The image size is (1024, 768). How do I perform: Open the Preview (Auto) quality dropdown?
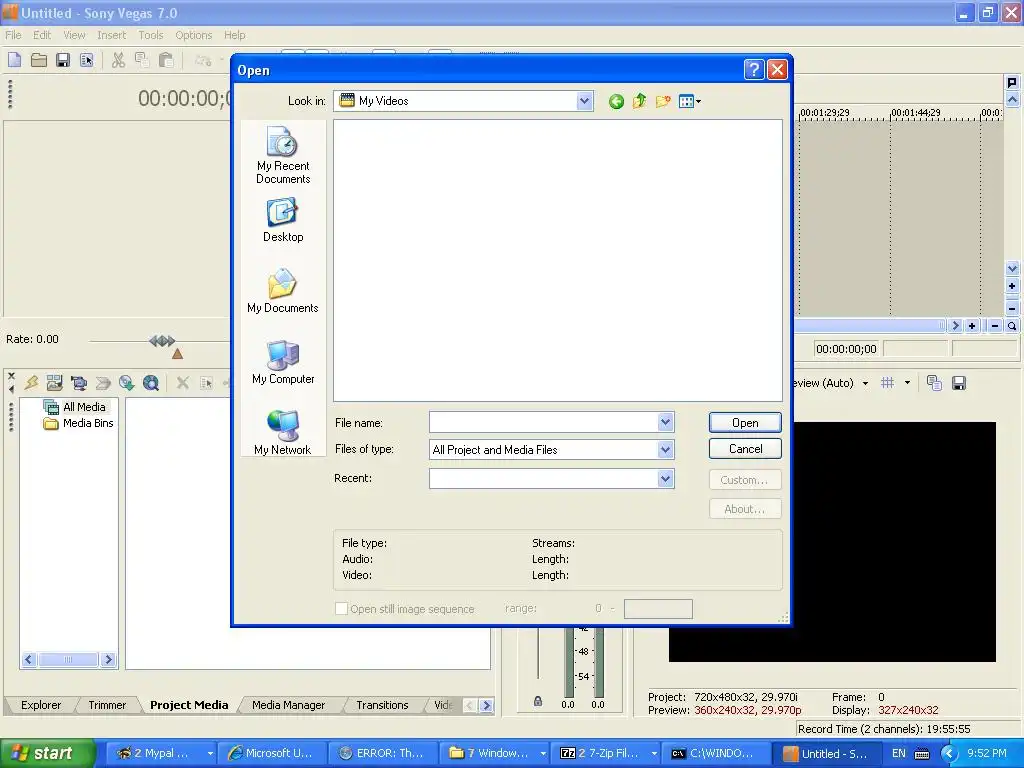coord(865,383)
